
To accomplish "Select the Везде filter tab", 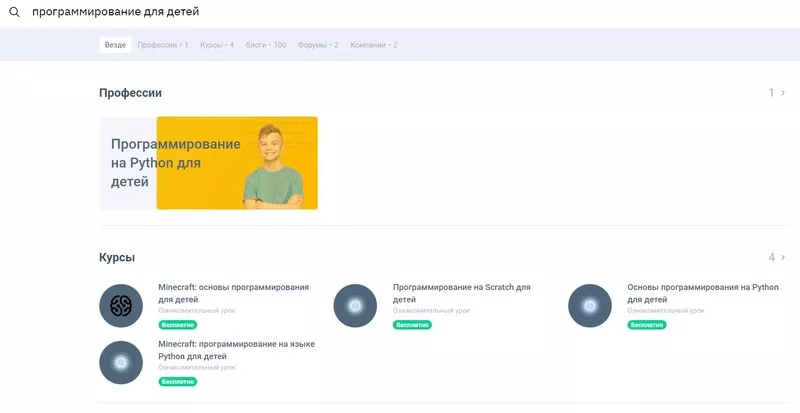I will click(115, 45).
